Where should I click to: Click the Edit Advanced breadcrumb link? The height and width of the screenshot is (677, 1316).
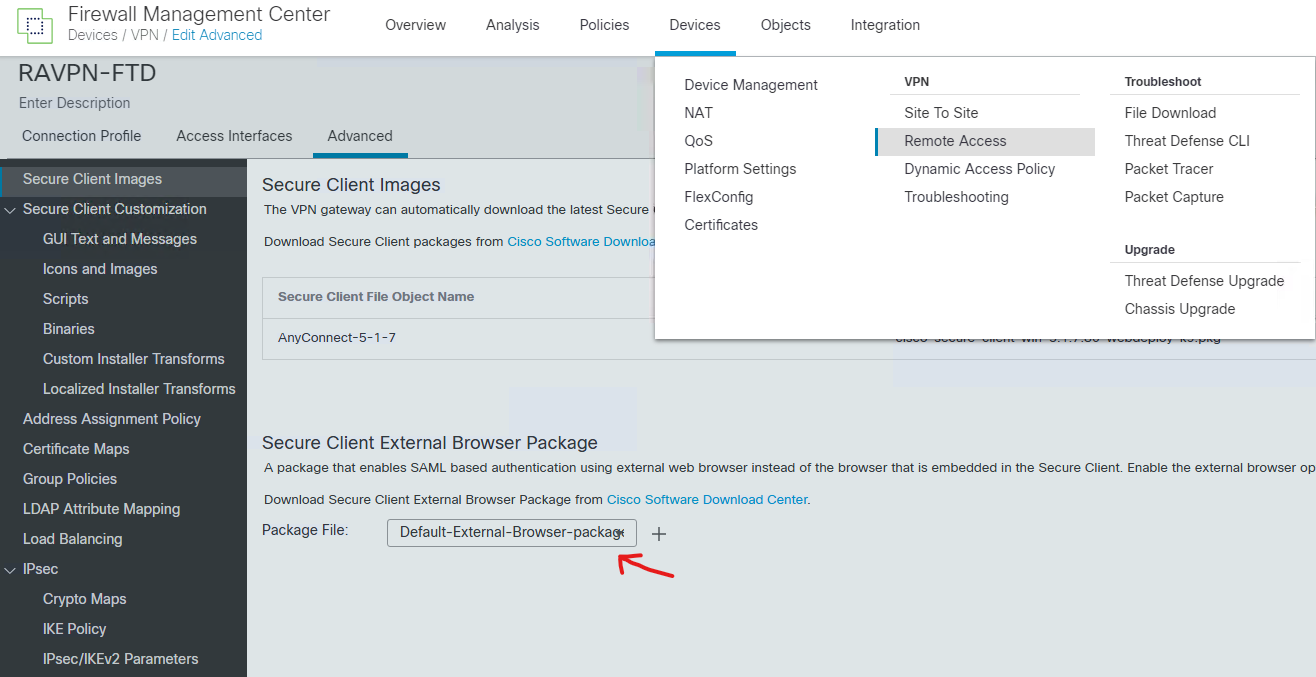(x=217, y=35)
